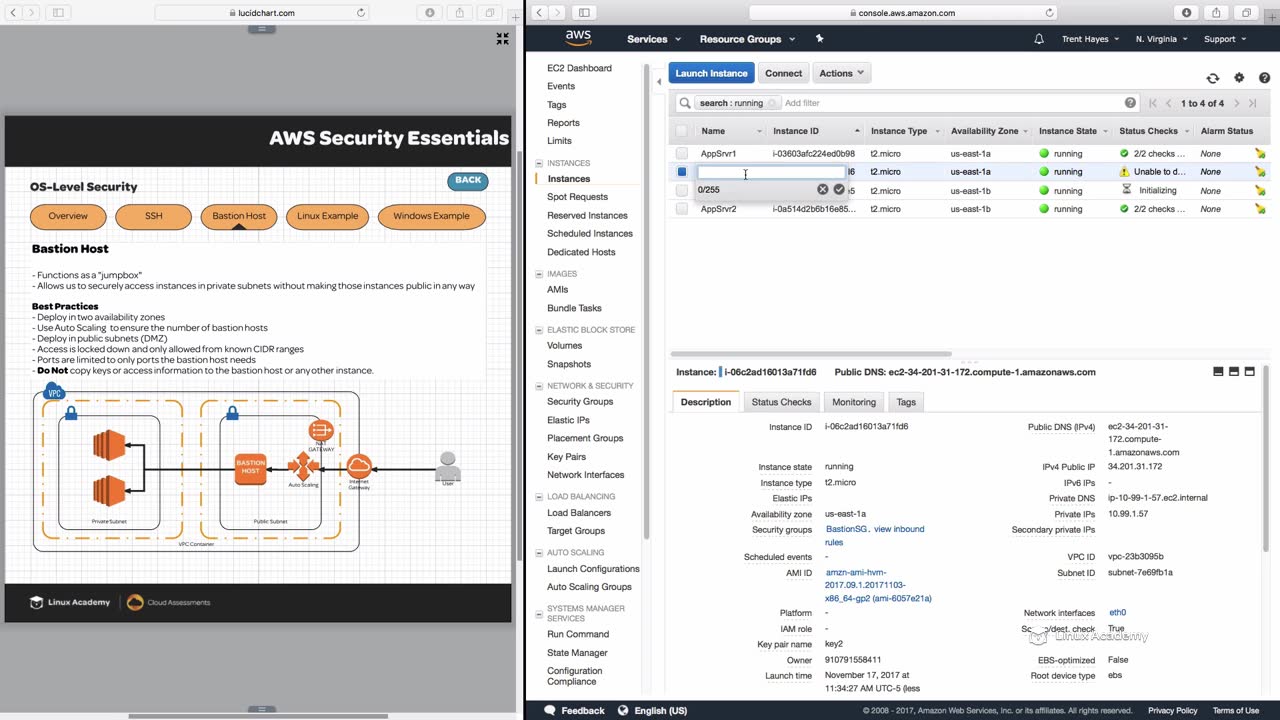Image resolution: width=1280 pixels, height=720 pixels.
Task: Collapse the LOAD BALANCING nav section
Action: point(540,497)
